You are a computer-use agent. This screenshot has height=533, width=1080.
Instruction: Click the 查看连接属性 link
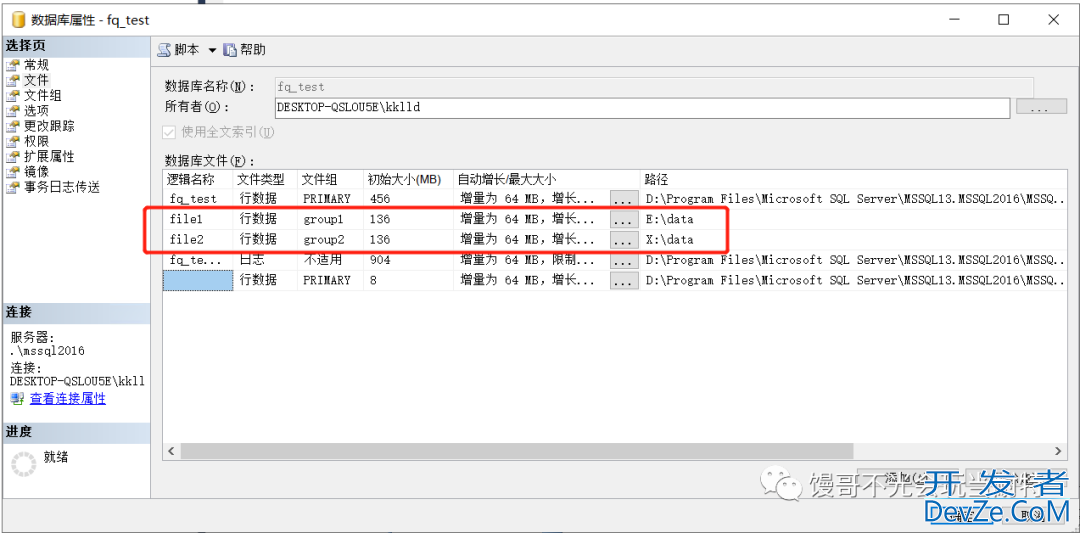pyautogui.click(x=68, y=398)
